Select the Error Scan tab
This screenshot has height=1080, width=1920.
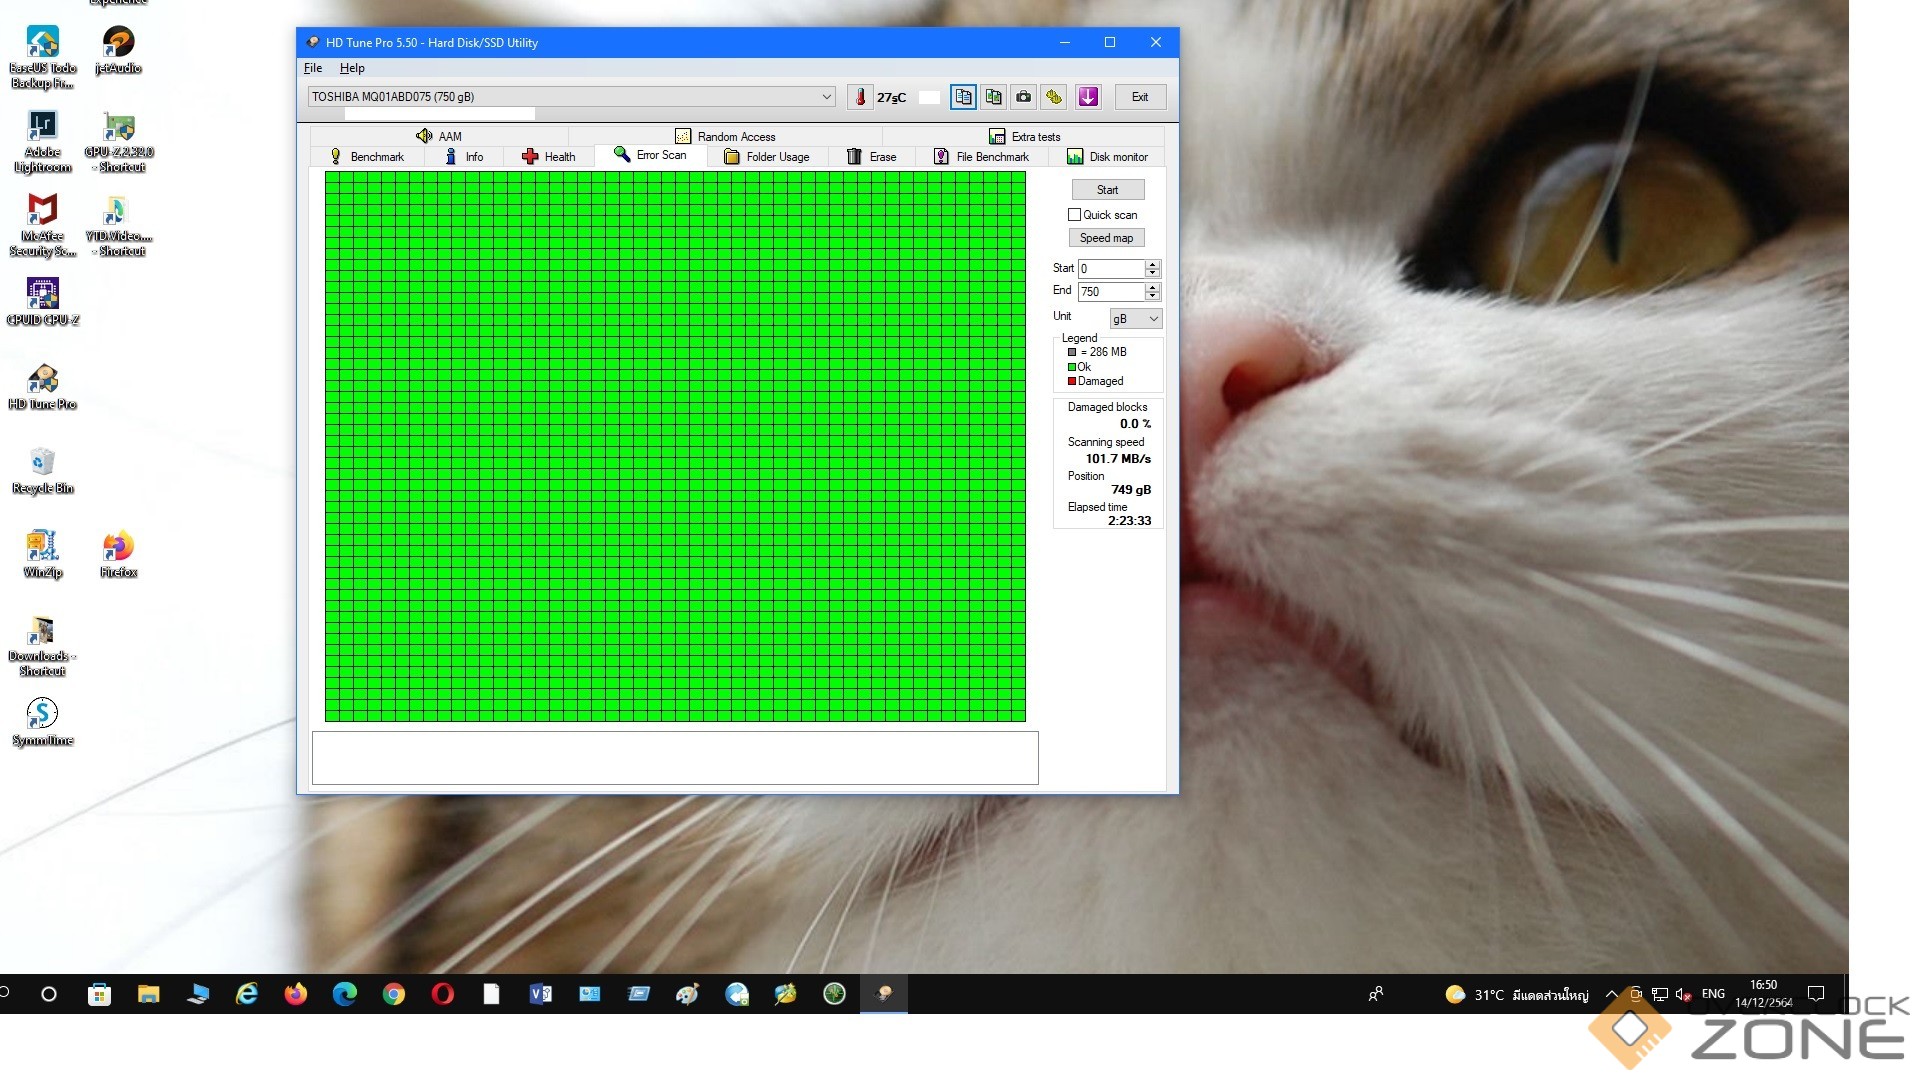[x=650, y=155]
